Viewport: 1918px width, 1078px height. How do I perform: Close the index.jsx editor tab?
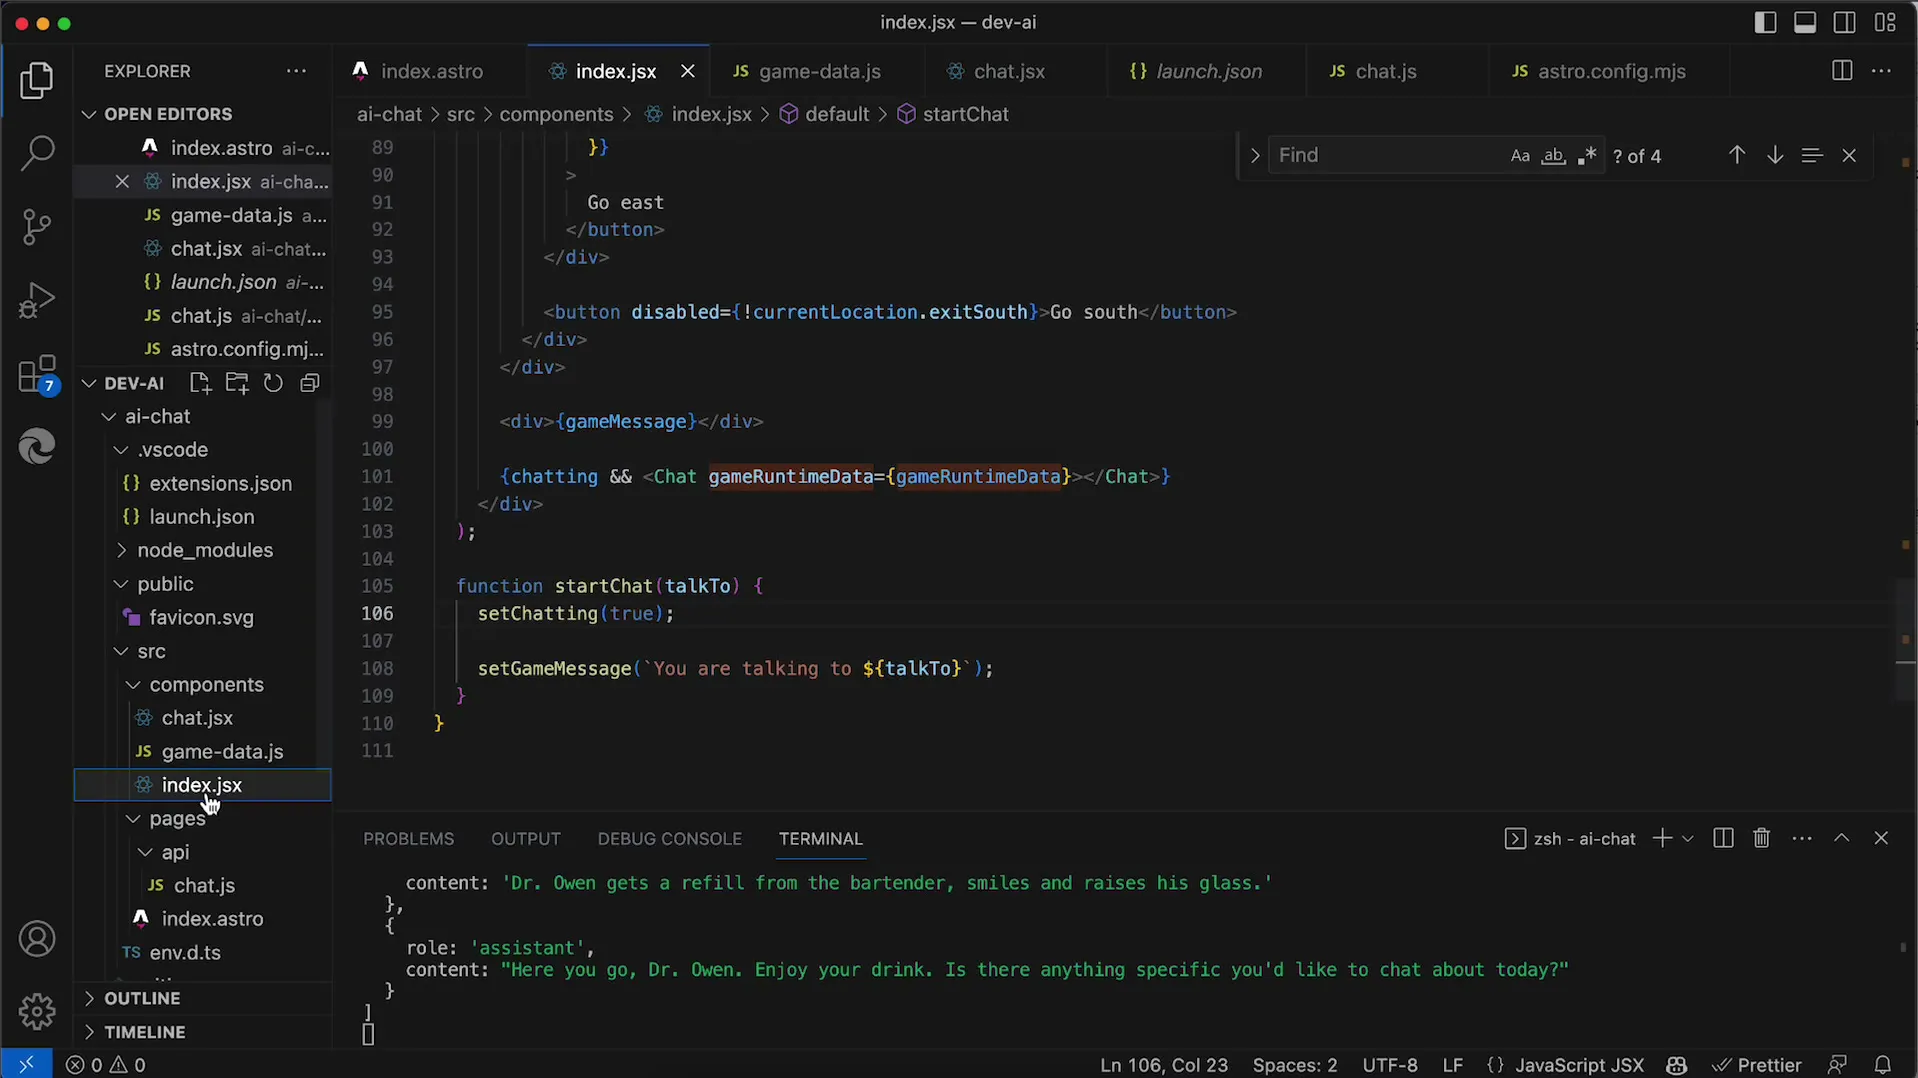(687, 71)
